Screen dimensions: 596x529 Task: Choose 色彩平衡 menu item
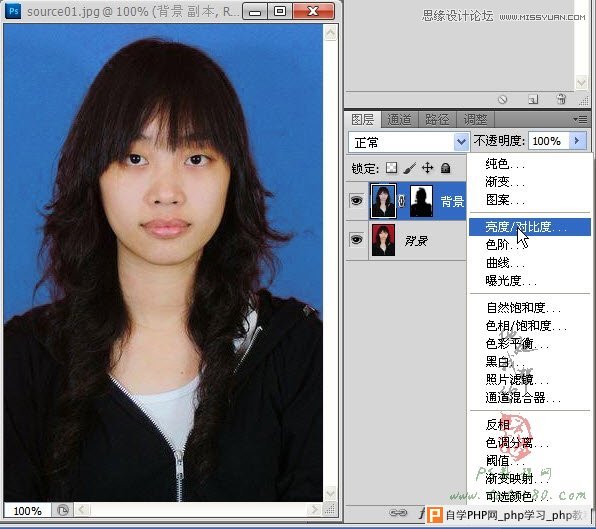point(529,344)
